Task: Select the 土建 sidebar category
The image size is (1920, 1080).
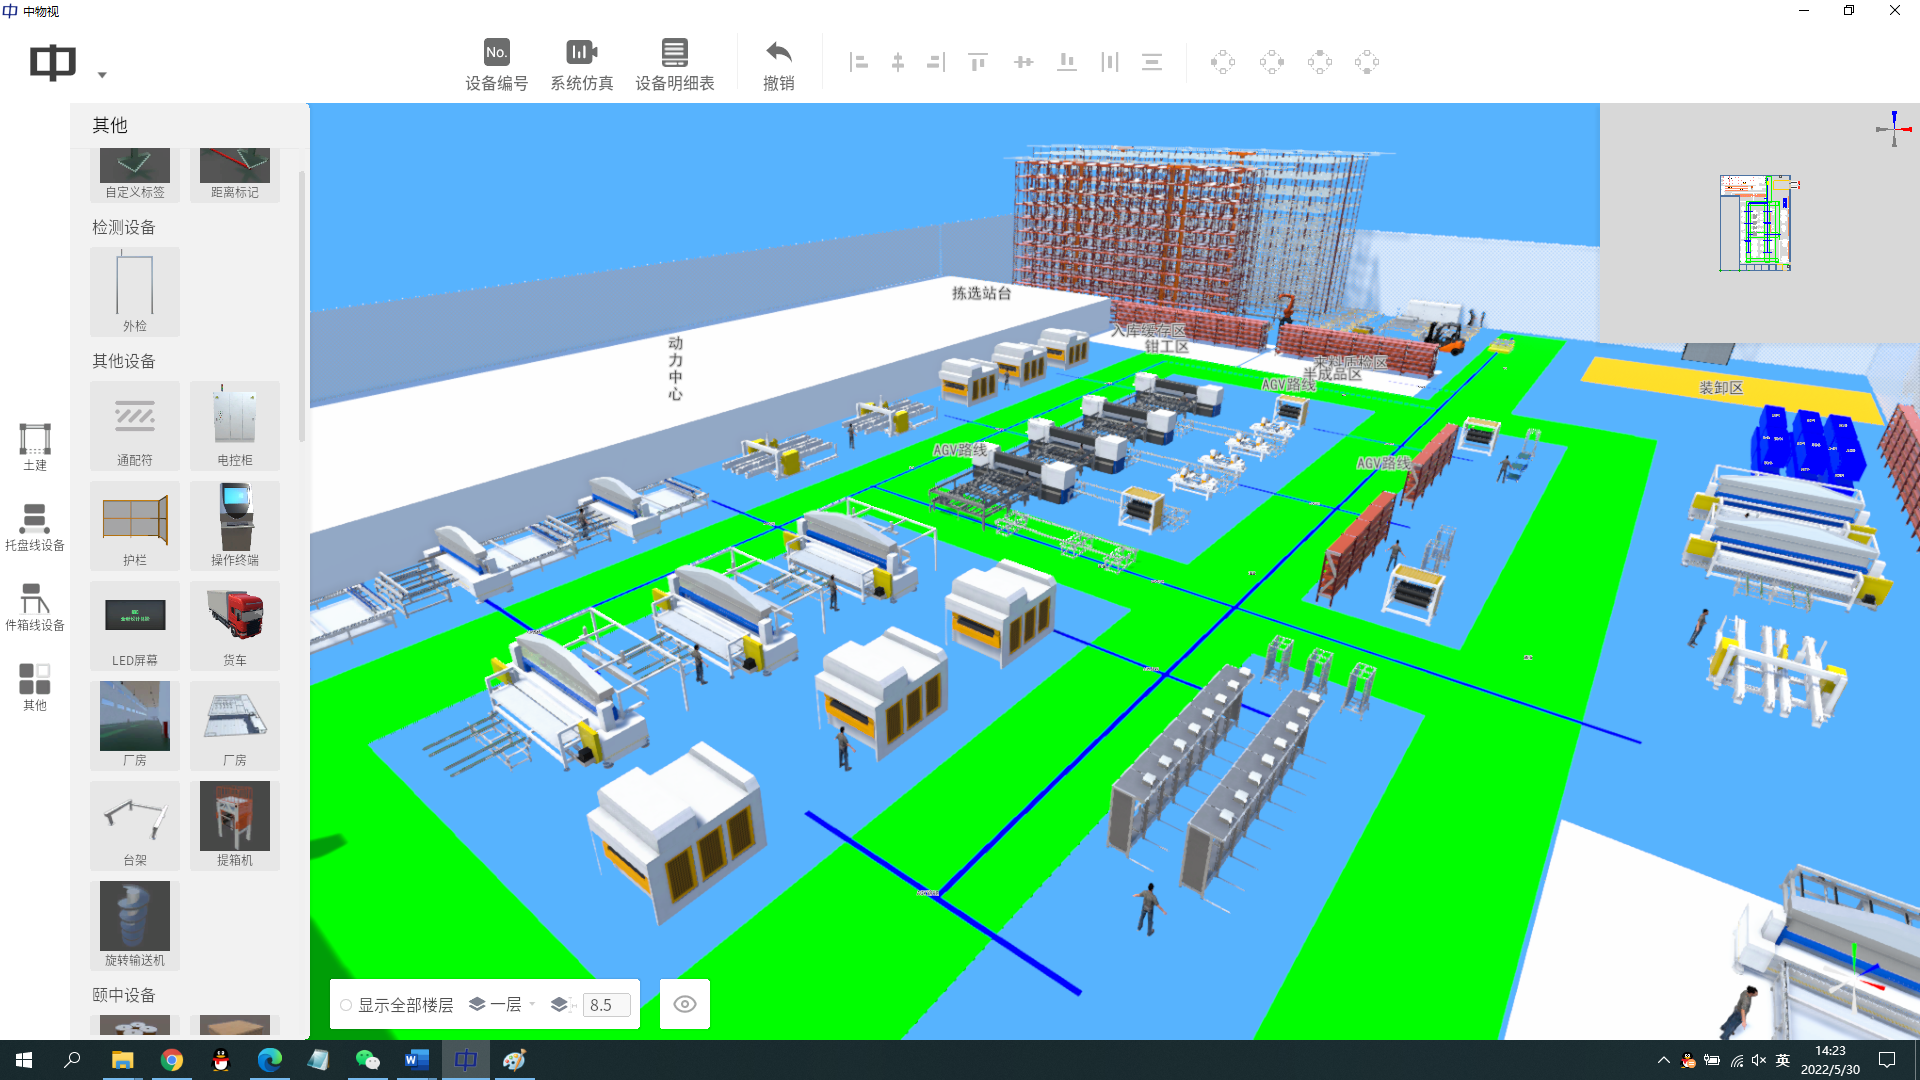Action: 35,446
